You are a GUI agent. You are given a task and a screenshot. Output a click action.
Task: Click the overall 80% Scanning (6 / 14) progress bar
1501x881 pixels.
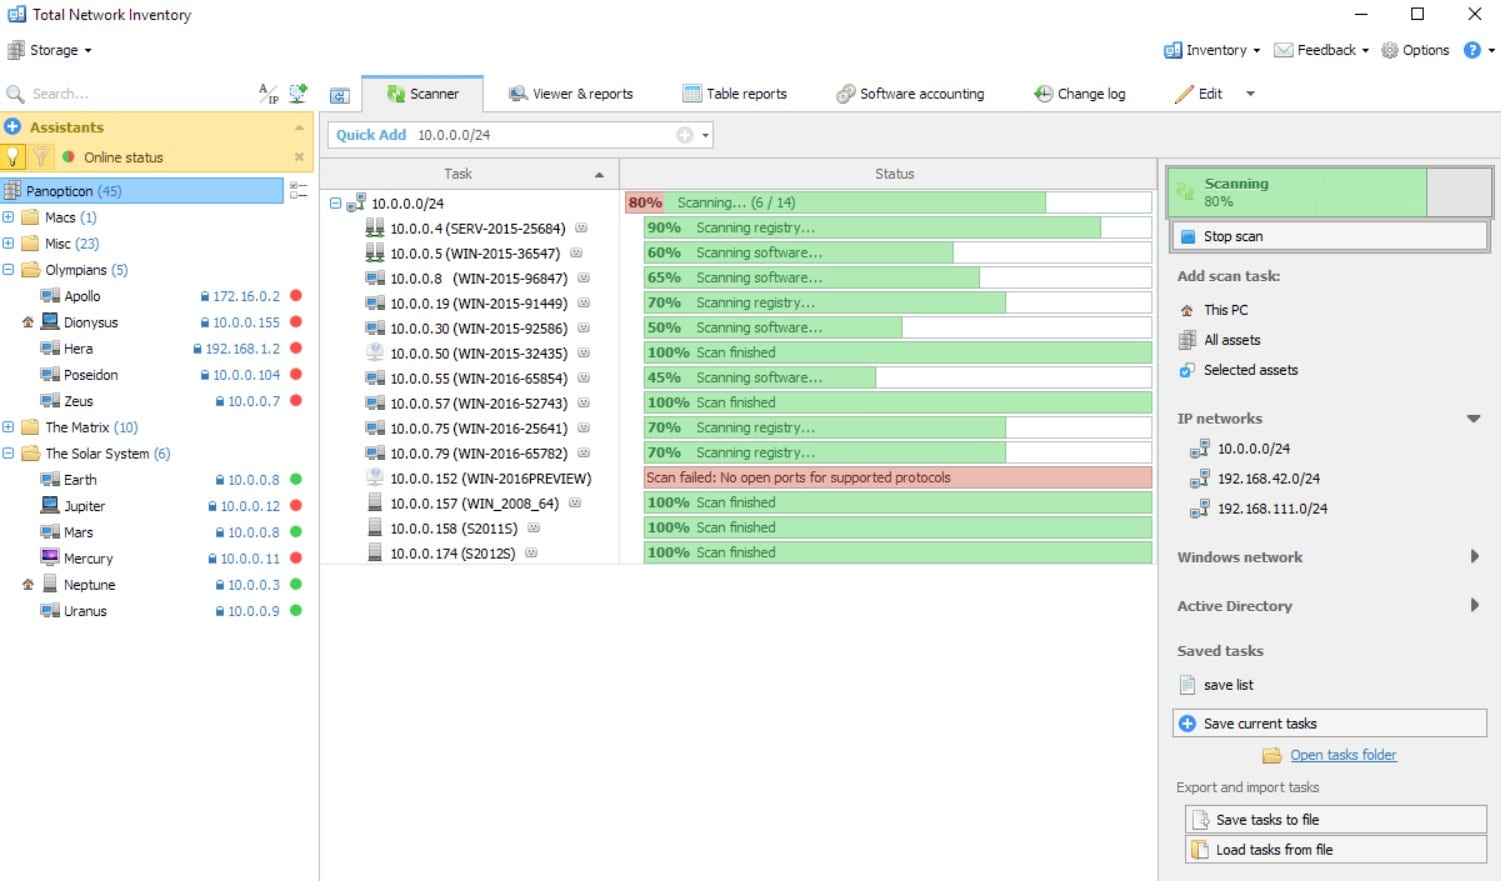(889, 203)
